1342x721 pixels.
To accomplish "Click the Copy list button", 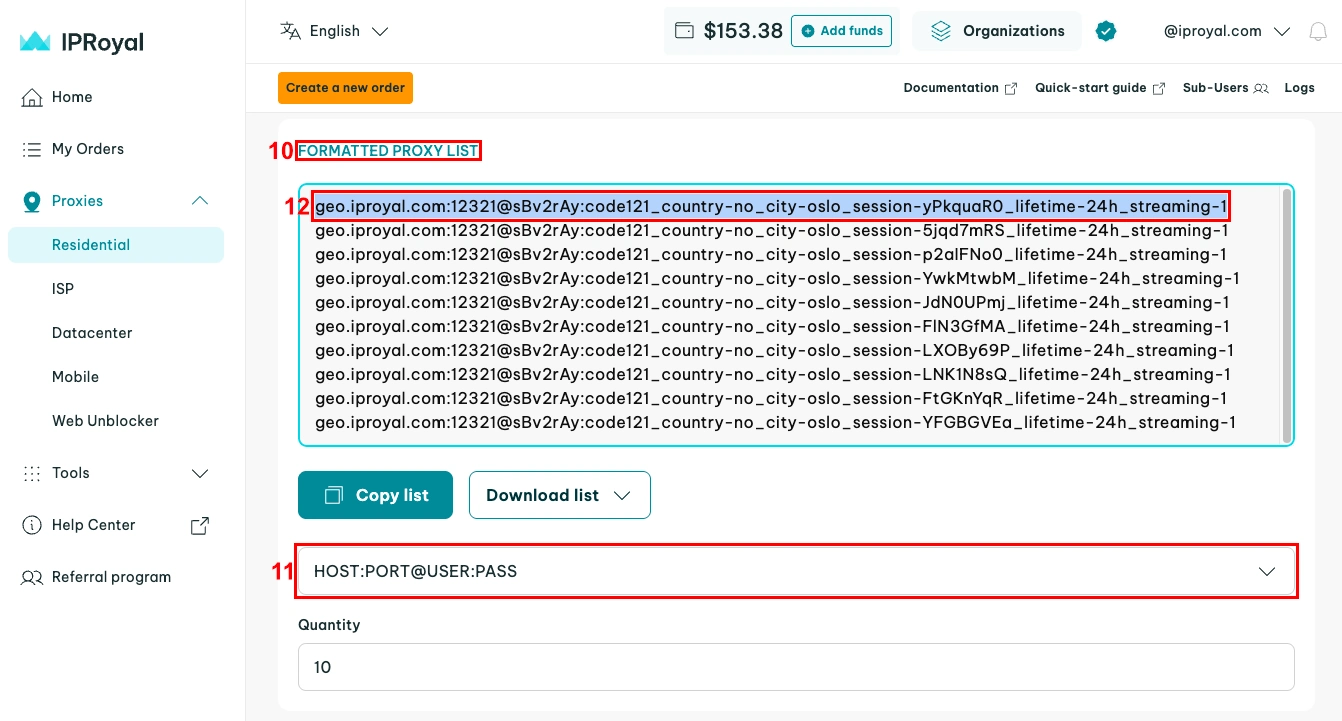I will [x=375, y=495].
